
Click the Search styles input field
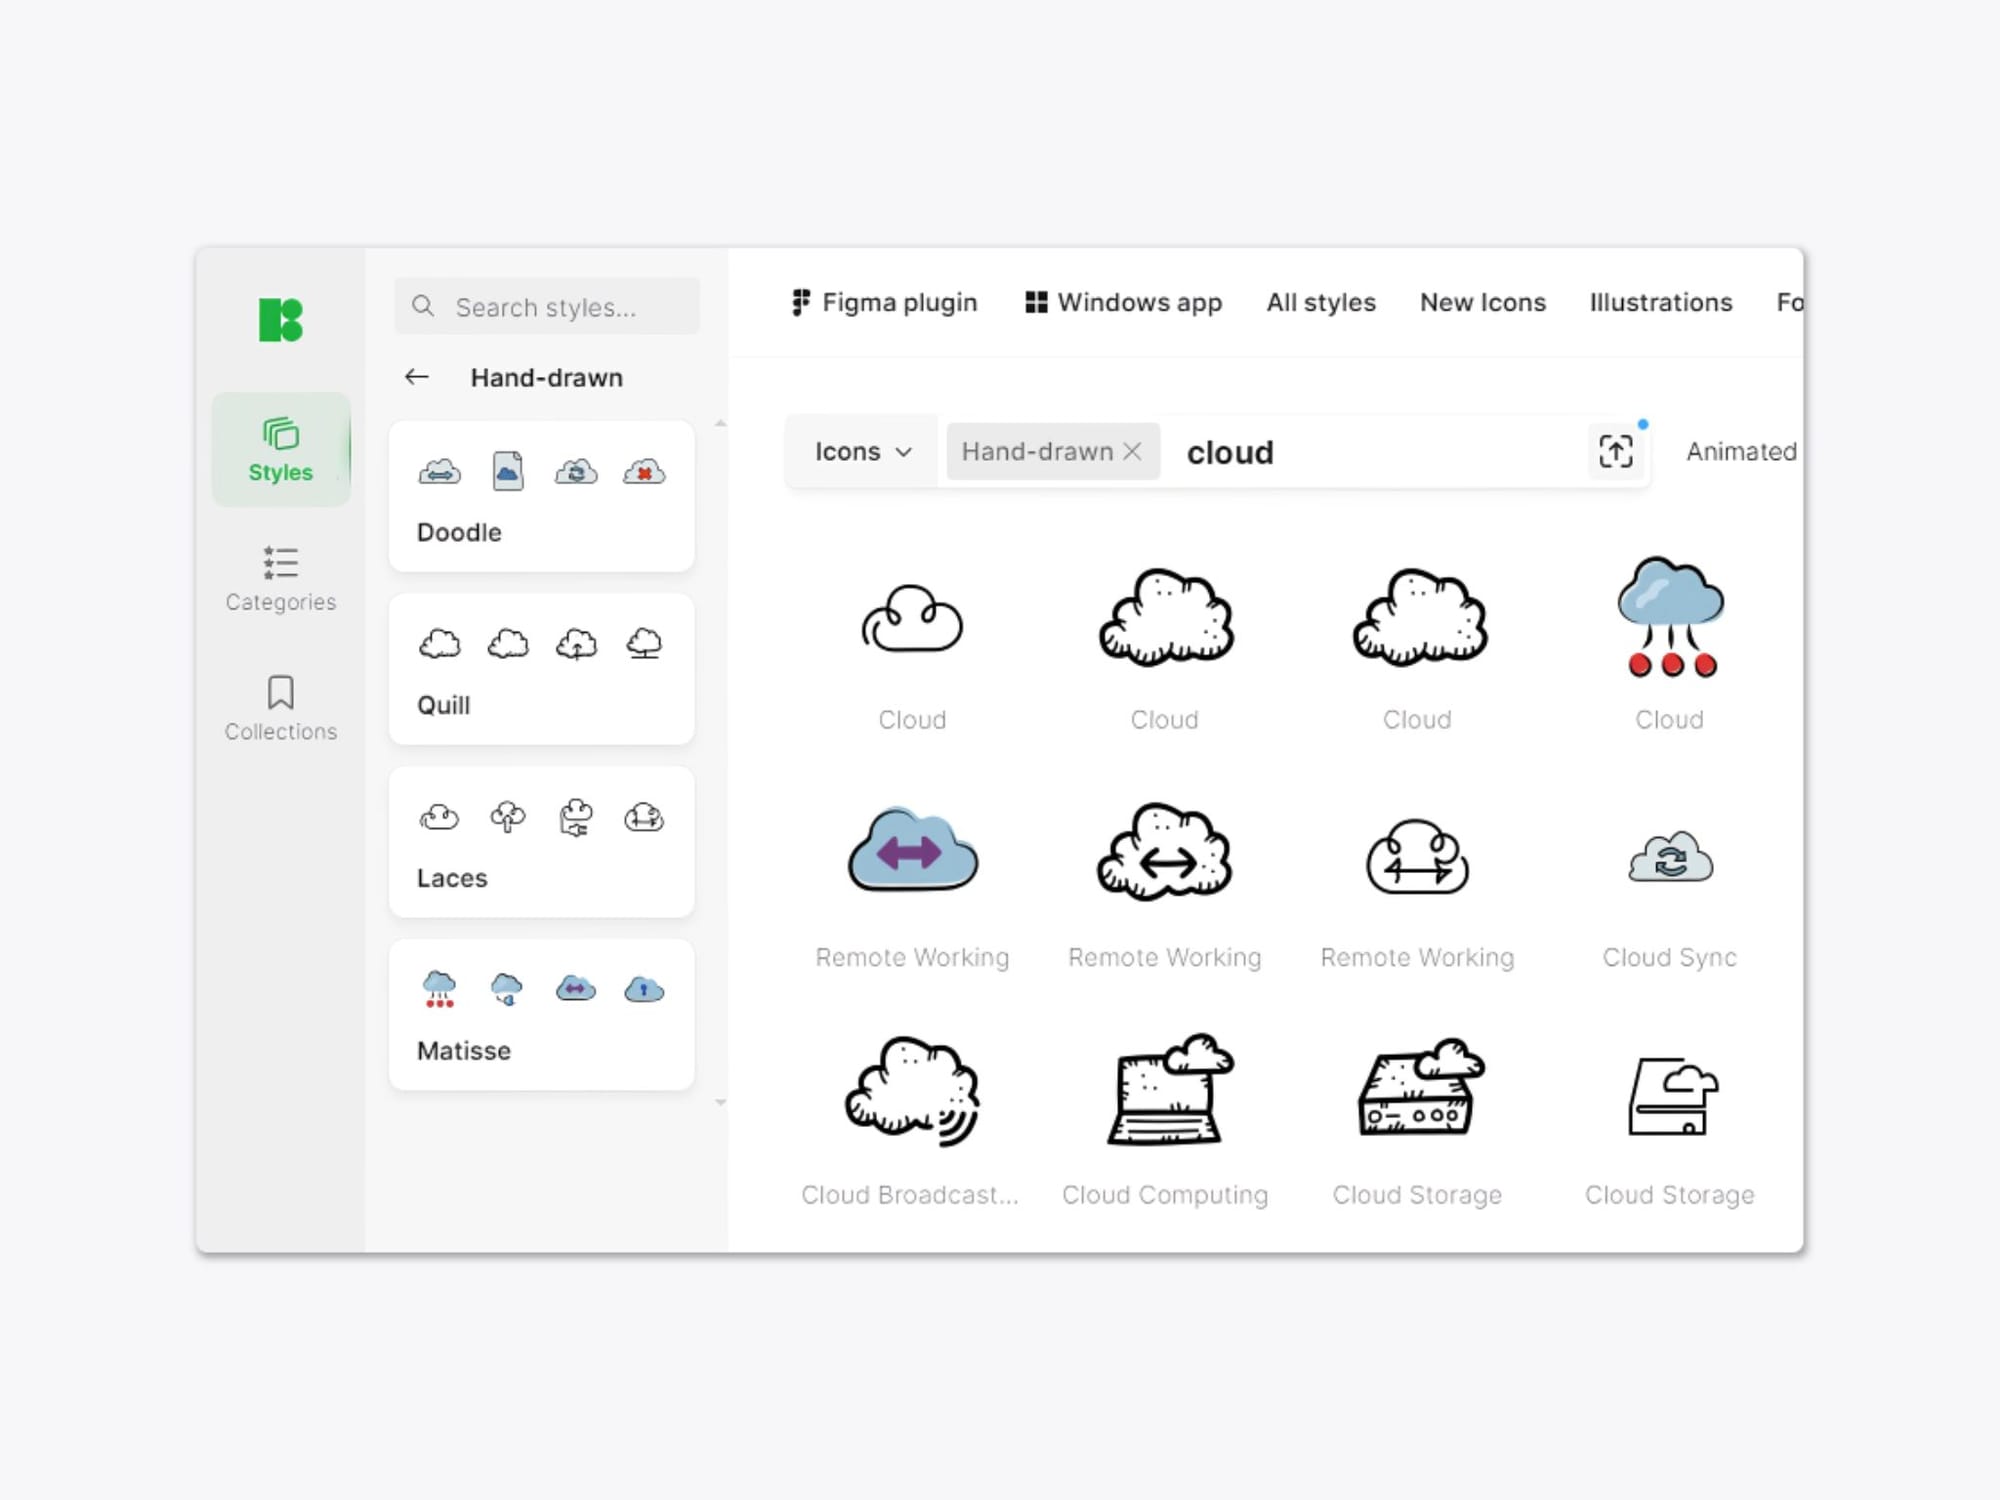coord(560,307)
